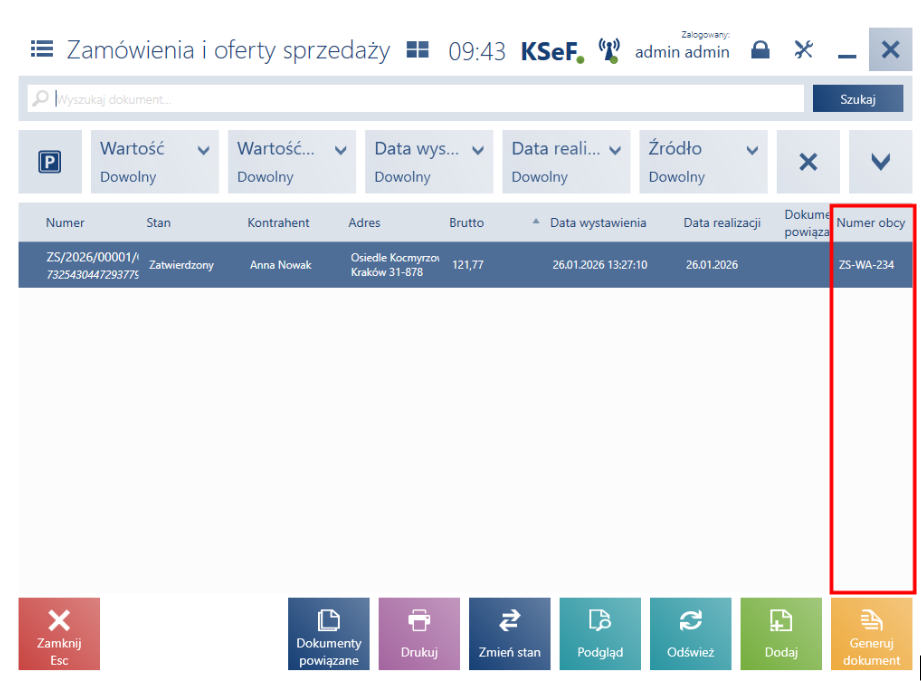The width and height of the screenshot is (921, 684).
Task: Click the Anna Nowak contractor cell
Action: tap(281, 265)
